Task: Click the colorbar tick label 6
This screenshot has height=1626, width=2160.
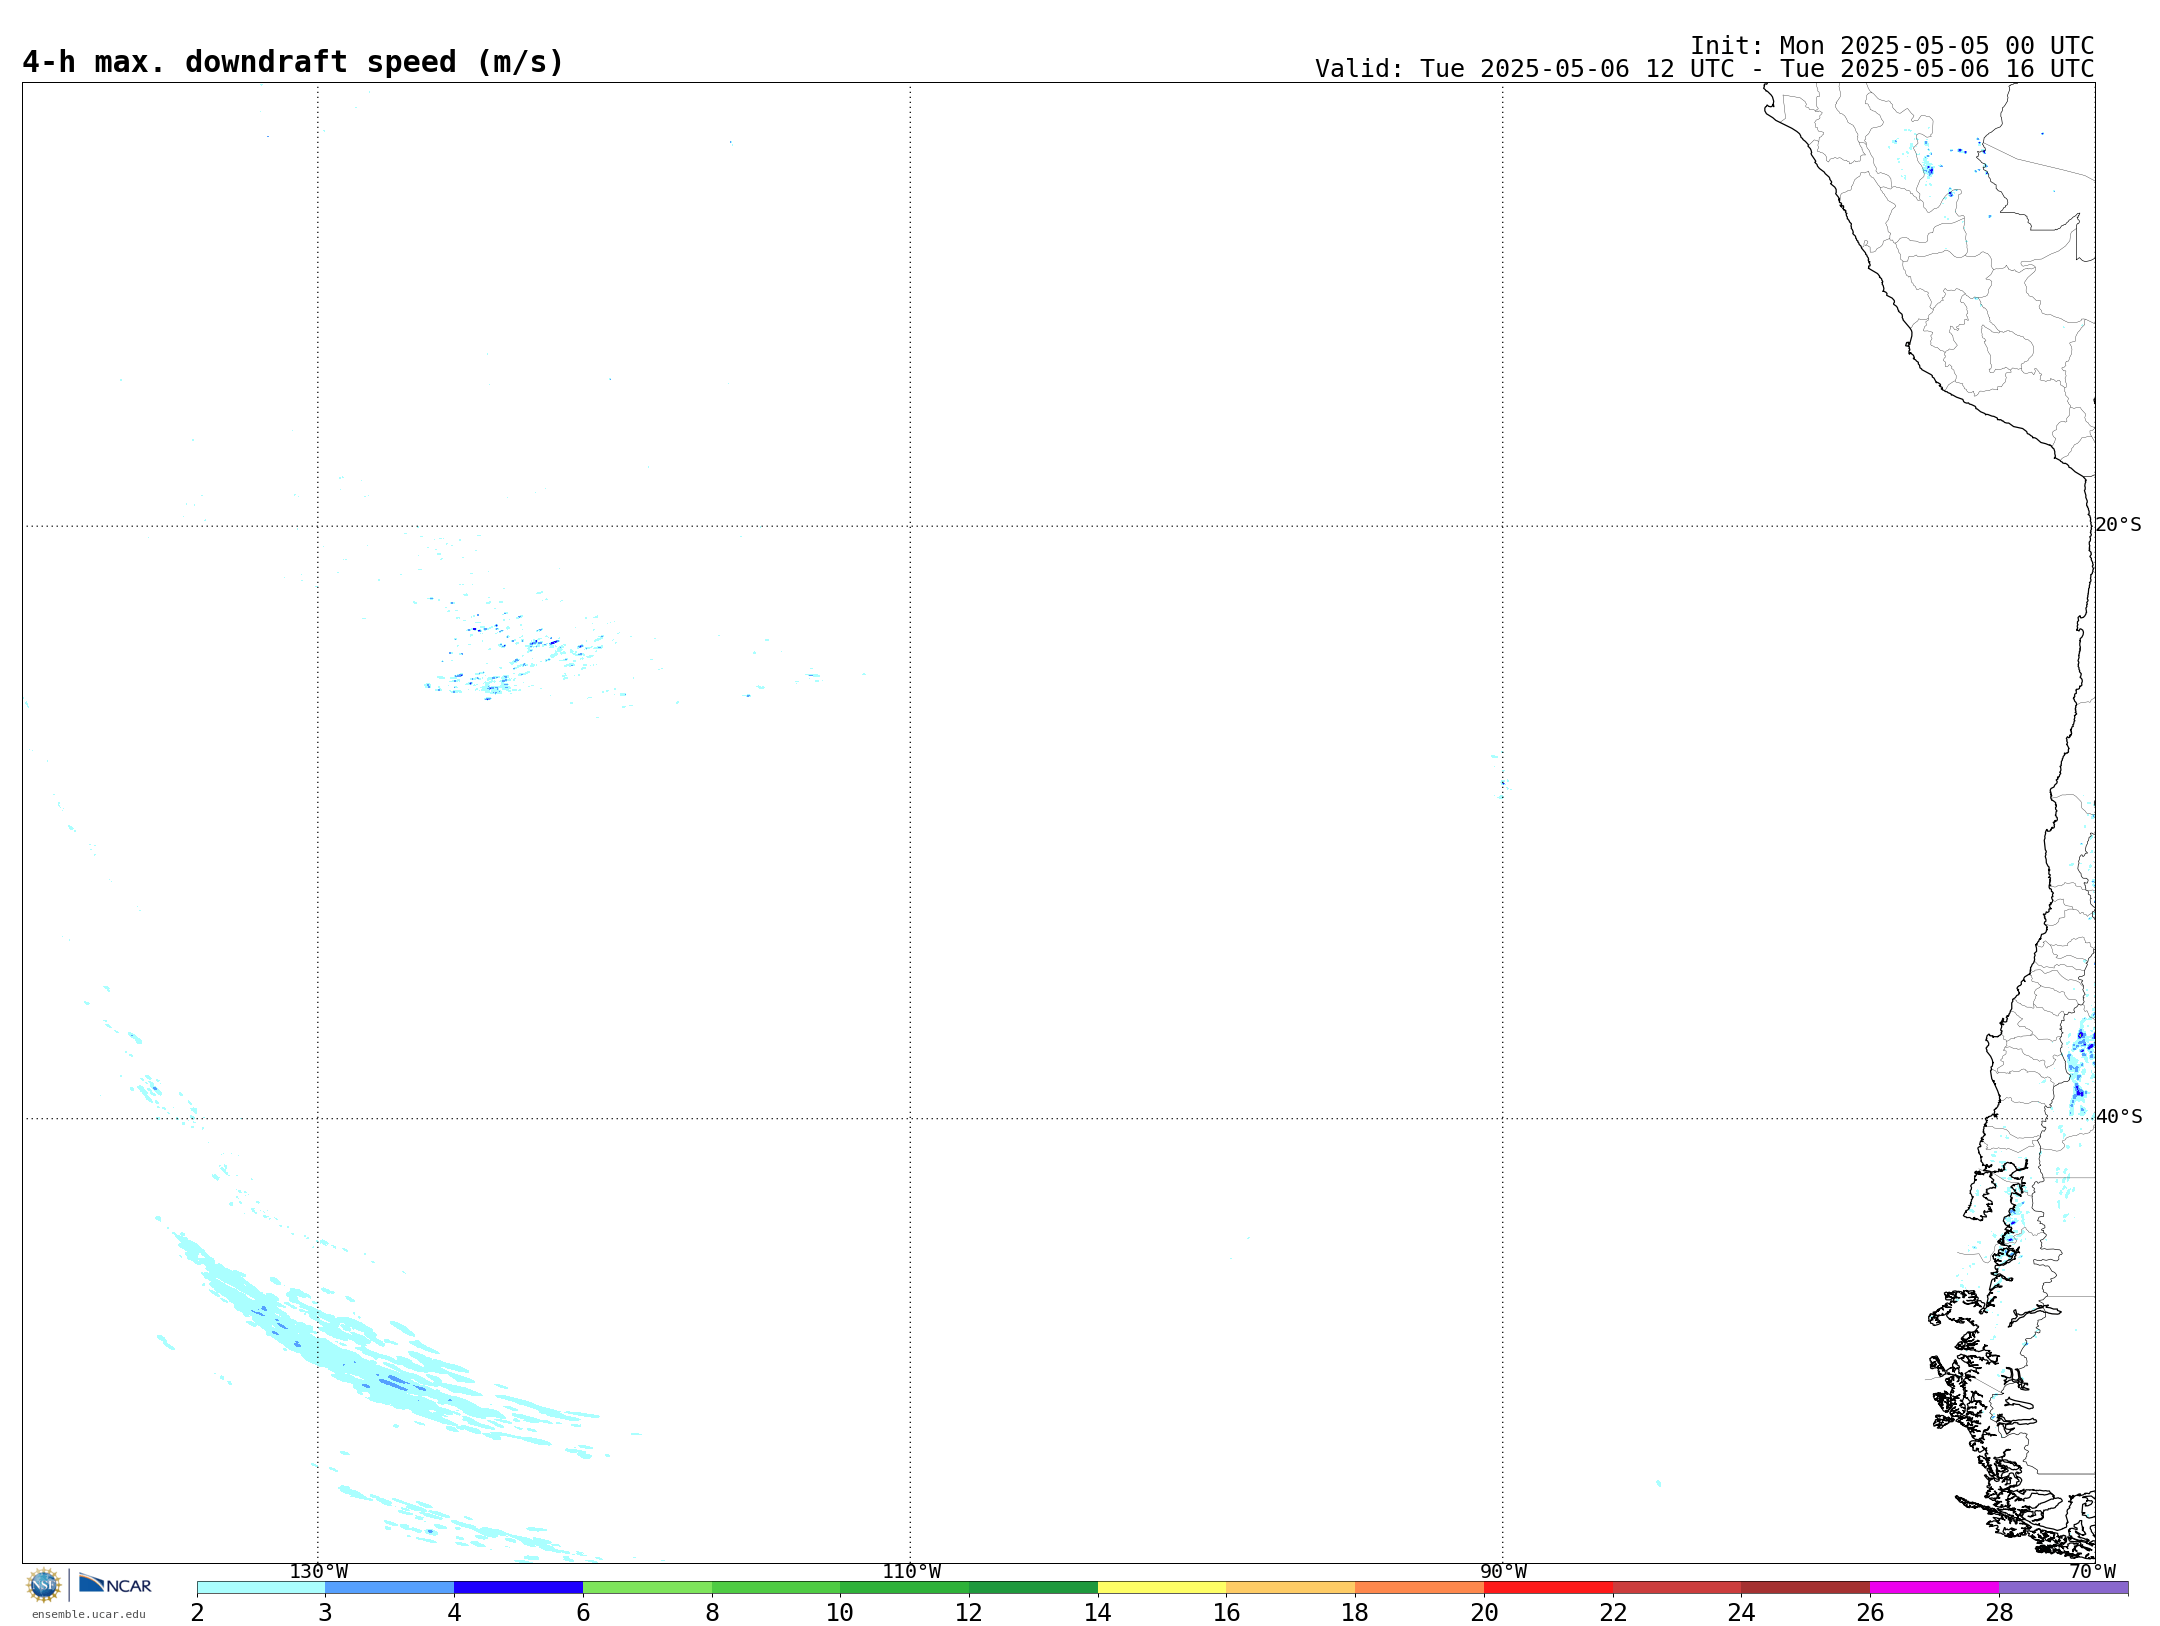Action: [x=583, y=1612]
